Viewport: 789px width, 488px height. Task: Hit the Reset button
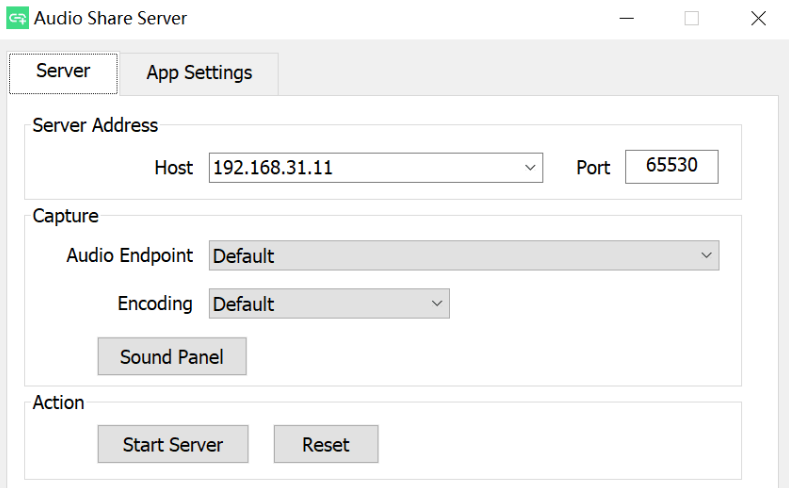point(326,444)
